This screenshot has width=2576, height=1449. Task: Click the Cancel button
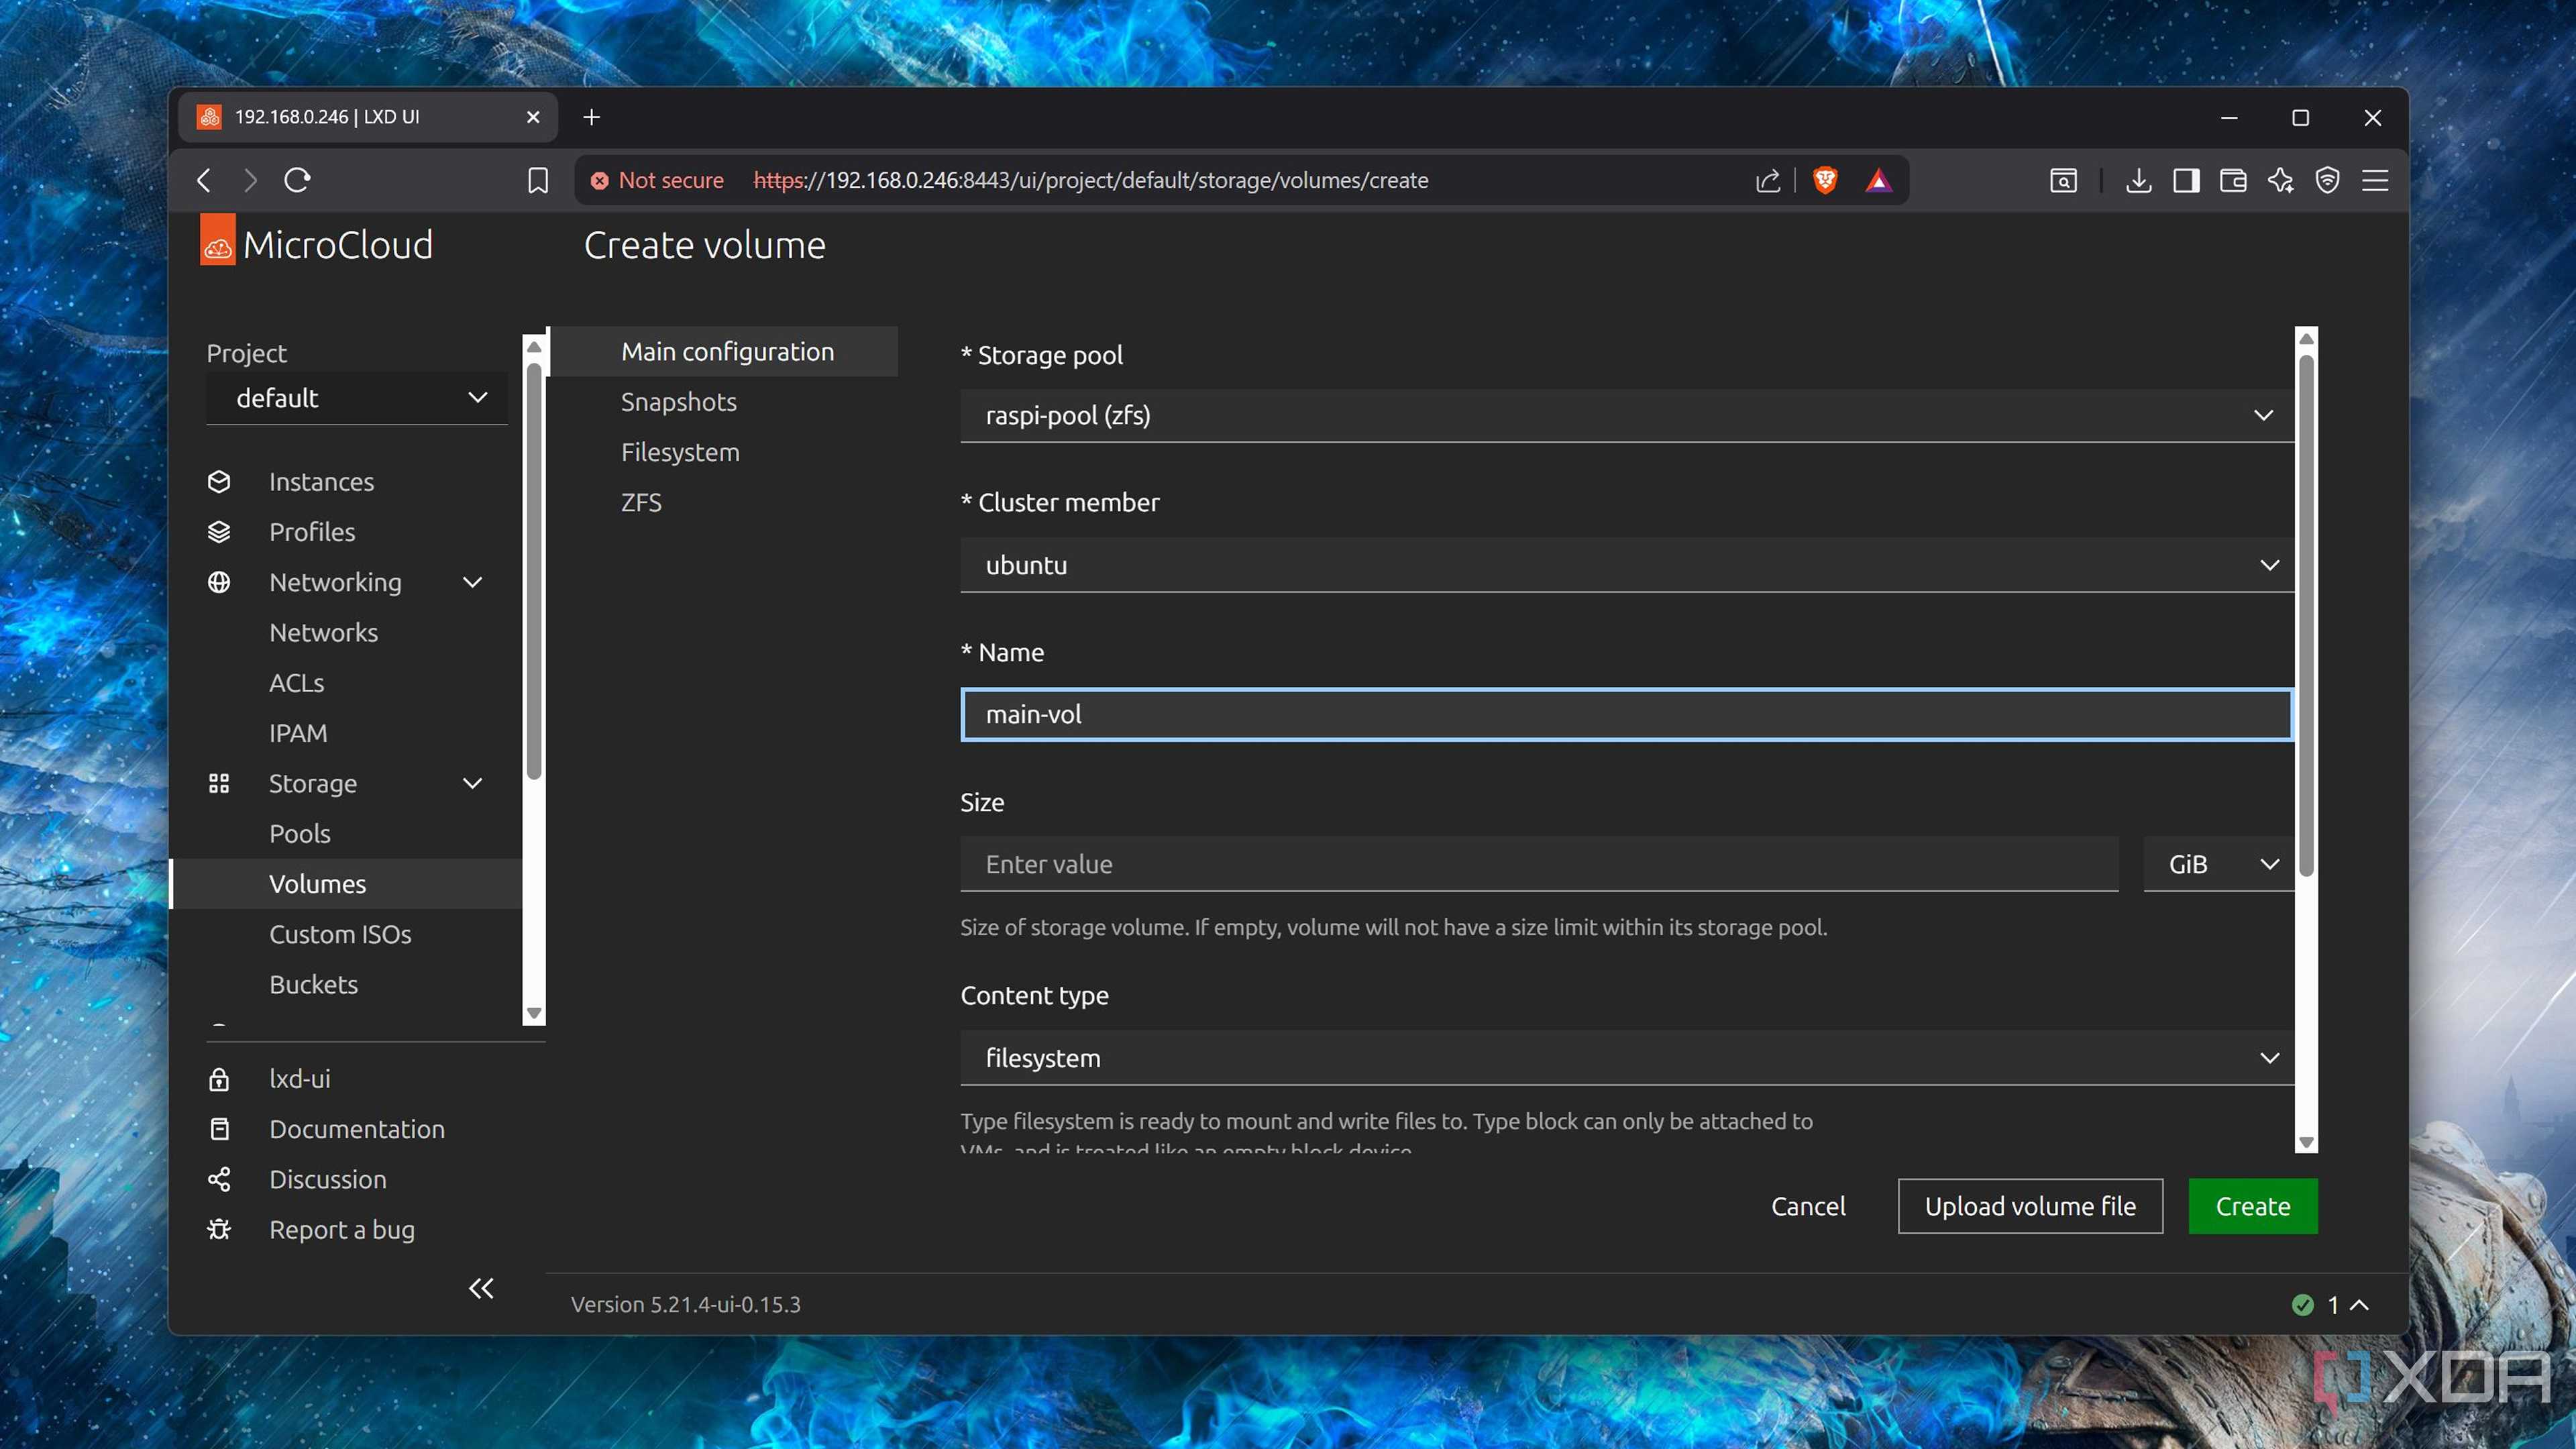[x=1808, y=1206]
